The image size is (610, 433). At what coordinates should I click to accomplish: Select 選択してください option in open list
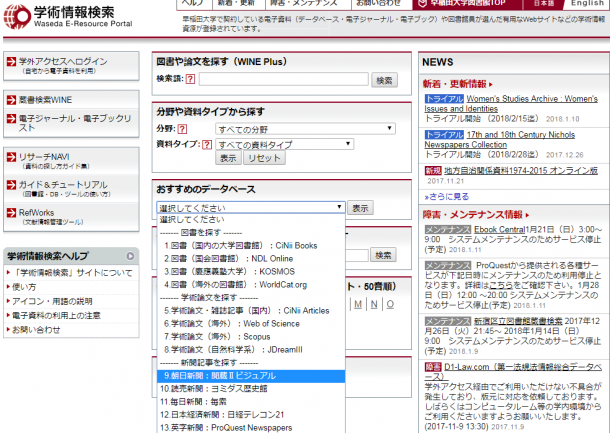tap(251, 219)
